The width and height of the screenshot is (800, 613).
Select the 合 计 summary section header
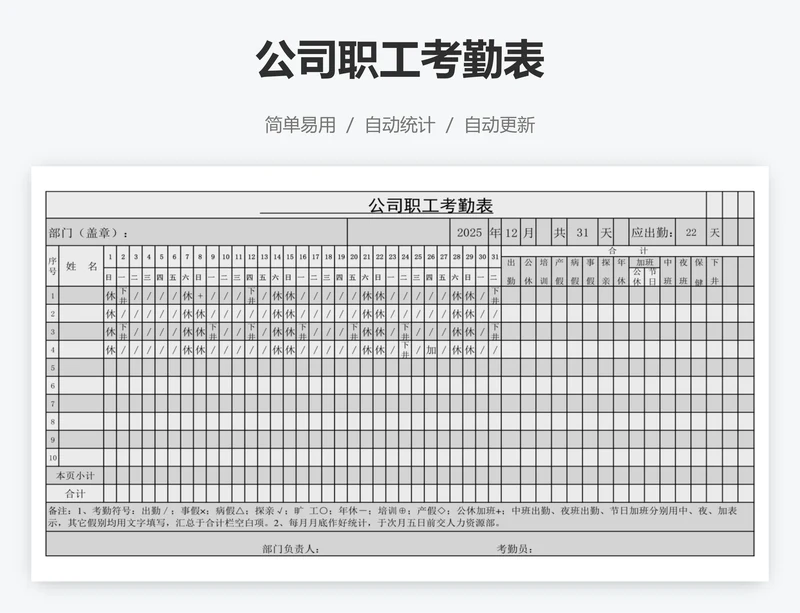(628, 251)
